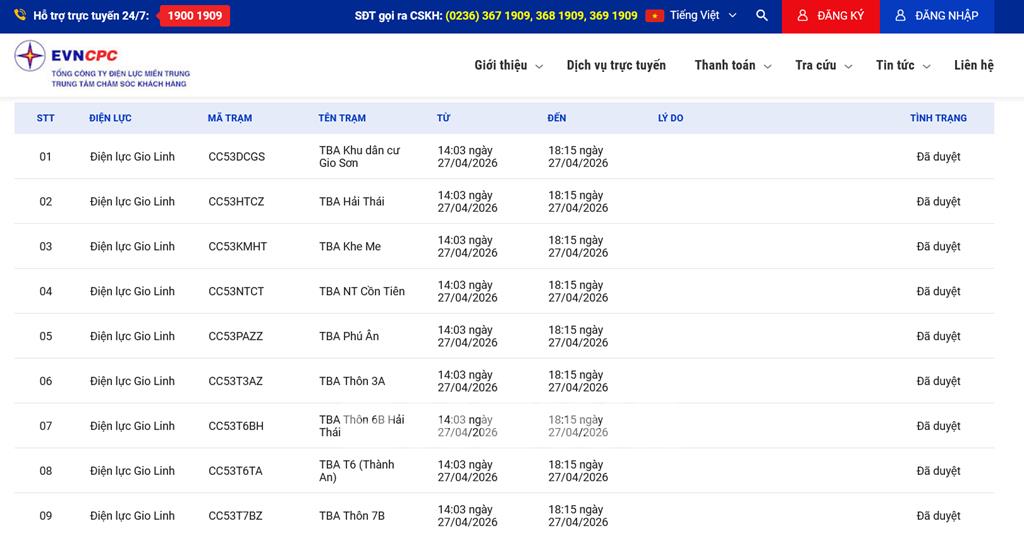Click the TÌNH TRẠNG column header

click(x=938, y=118)
